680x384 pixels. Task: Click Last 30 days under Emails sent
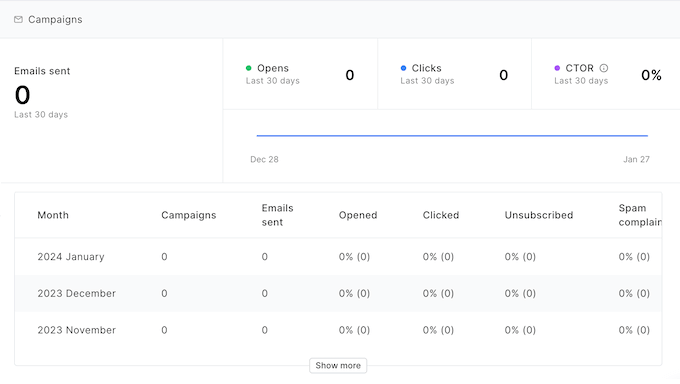tap(41, 115)
